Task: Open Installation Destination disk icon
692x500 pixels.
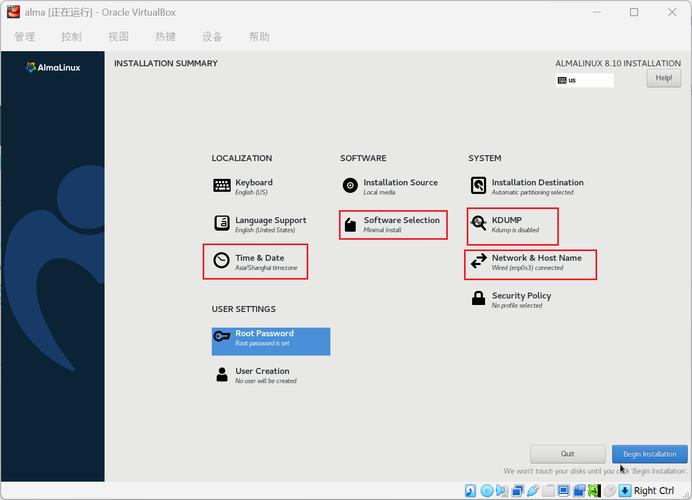Action: pos(478,185)
